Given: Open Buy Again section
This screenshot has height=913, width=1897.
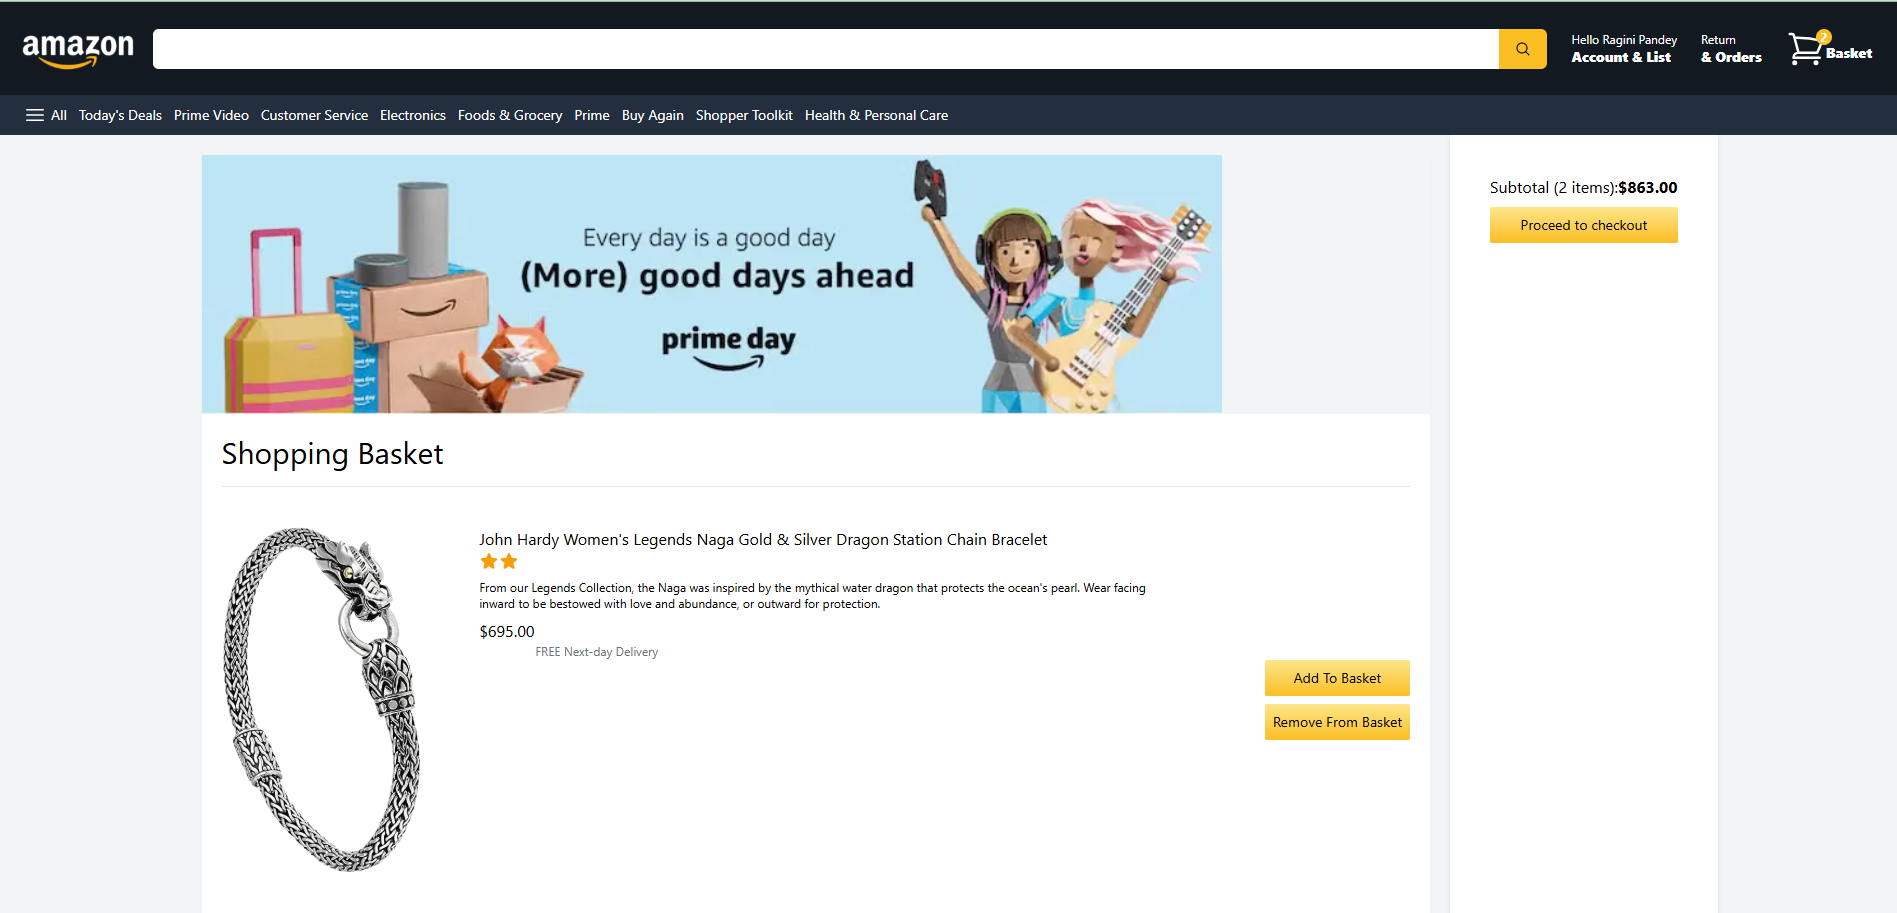Looking at the screenshot, I should pyautogui.click(x=653, y=115).
